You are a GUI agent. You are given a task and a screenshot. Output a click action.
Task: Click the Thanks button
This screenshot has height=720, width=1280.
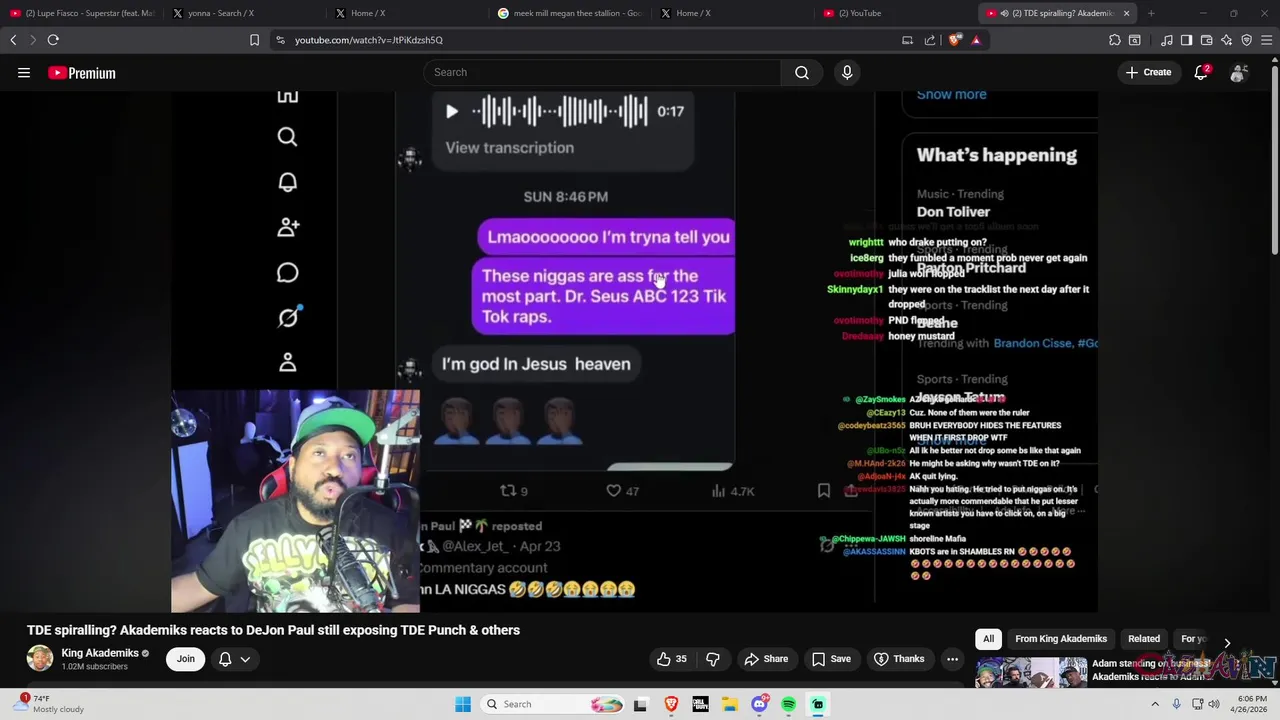[x=899, y=659]
